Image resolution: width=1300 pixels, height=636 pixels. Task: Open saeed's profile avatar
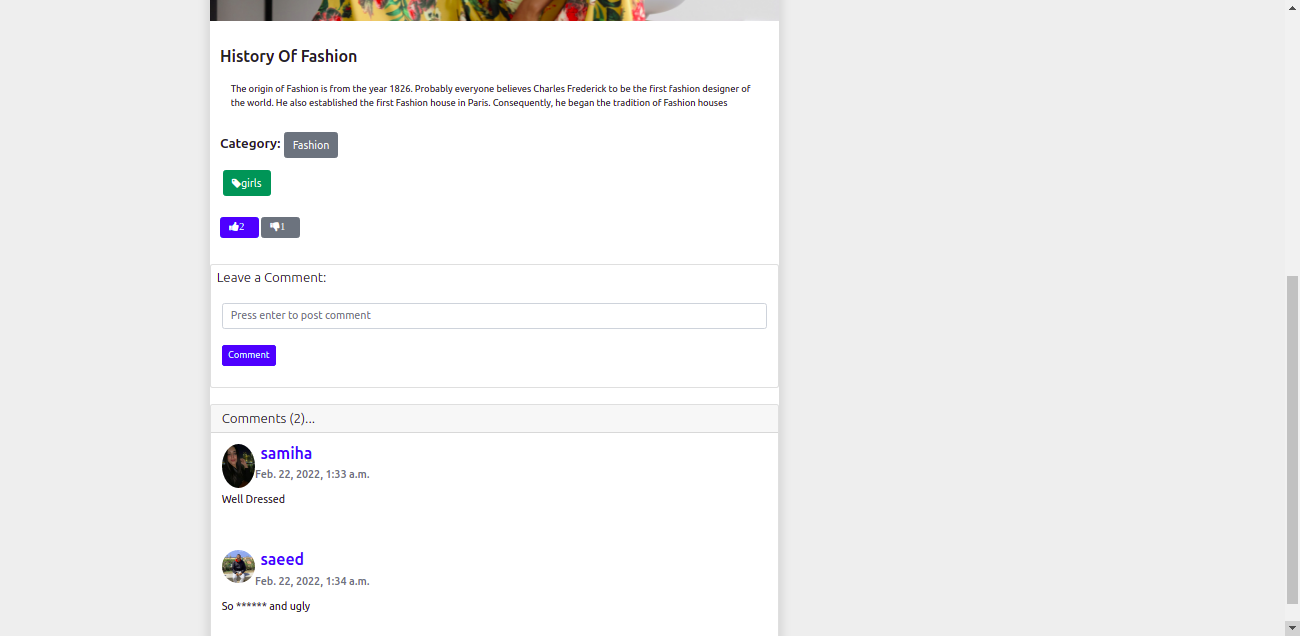pyautogui.click(x=238, y=566)
